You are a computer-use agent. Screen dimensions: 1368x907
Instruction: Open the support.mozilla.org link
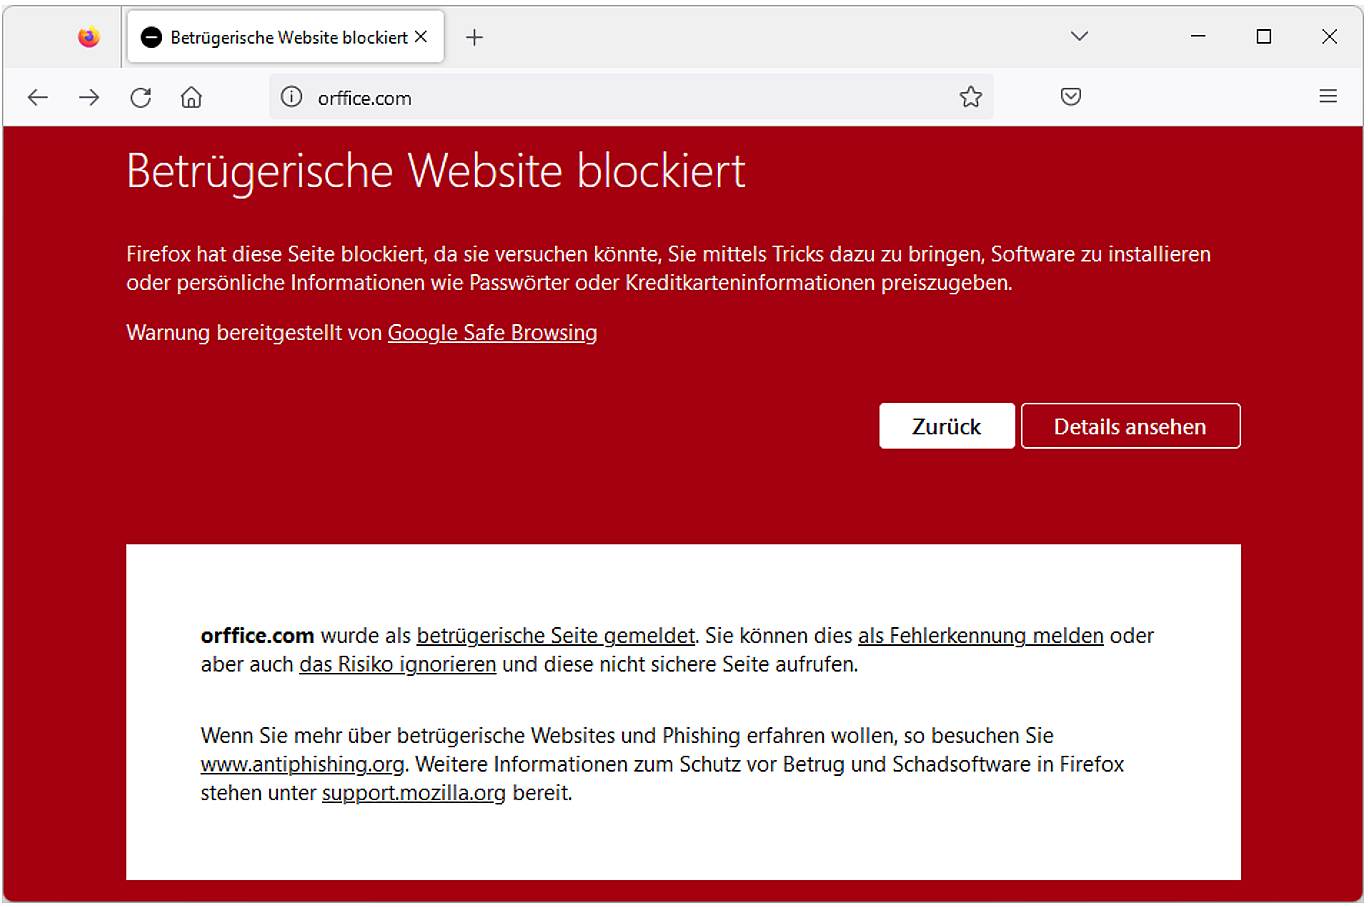(414, 793)
